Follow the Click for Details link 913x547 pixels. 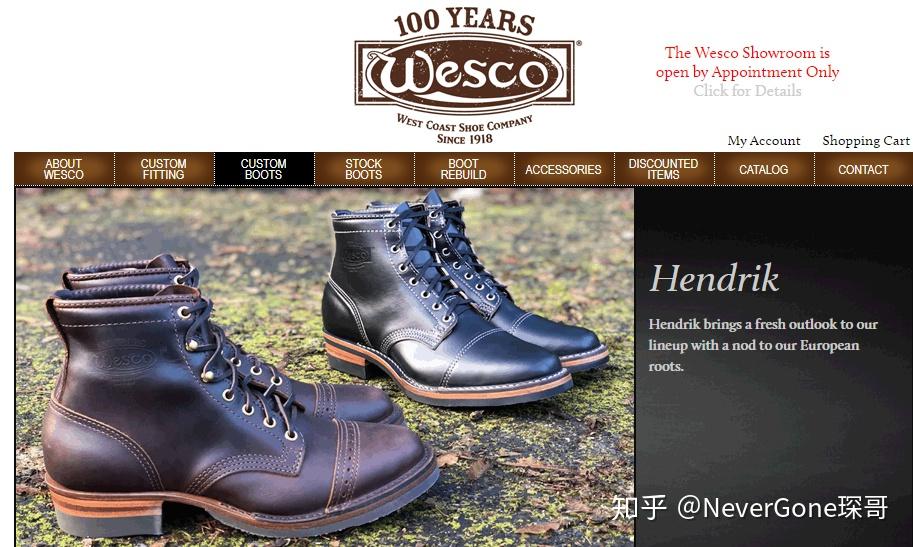(747, 91)
